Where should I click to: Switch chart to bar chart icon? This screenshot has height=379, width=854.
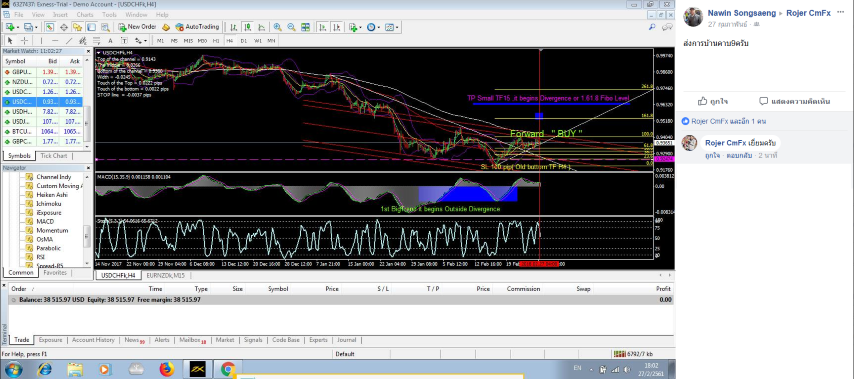(233, 27)
